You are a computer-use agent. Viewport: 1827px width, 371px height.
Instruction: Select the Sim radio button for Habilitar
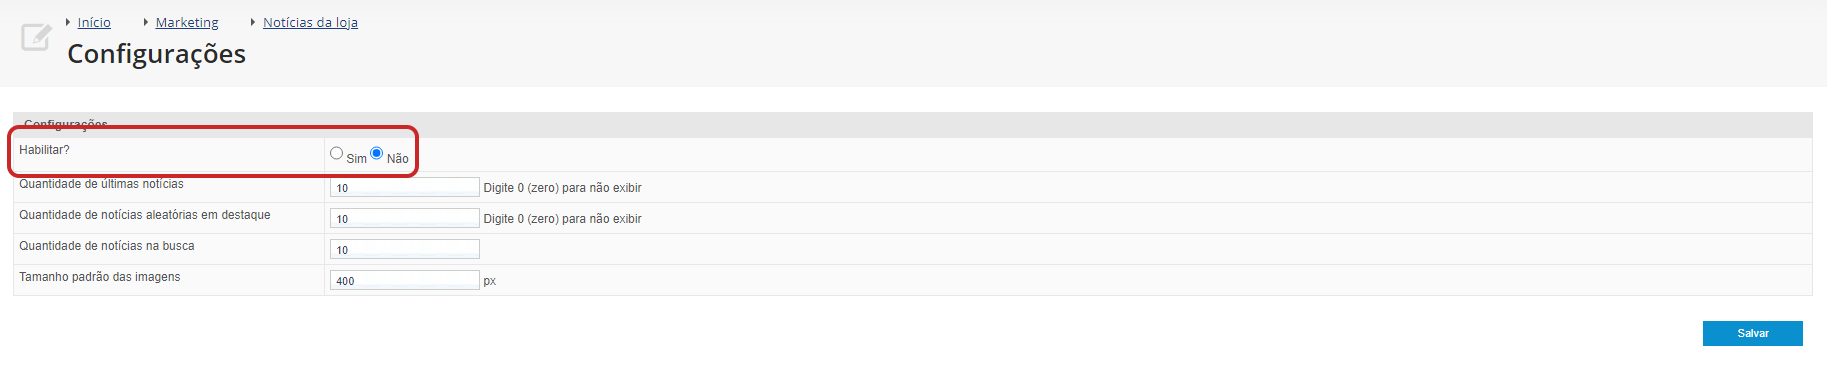[337, 153]
